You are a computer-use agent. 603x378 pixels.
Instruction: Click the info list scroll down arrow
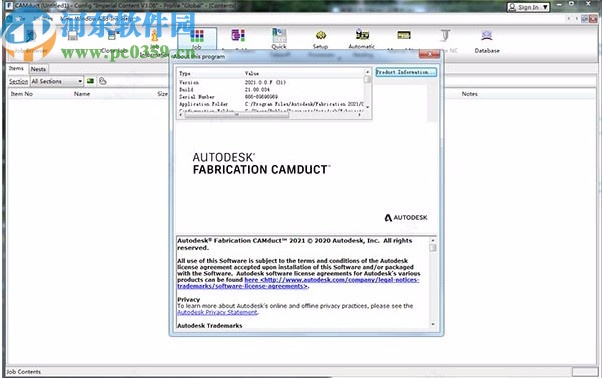pos(368,107)
